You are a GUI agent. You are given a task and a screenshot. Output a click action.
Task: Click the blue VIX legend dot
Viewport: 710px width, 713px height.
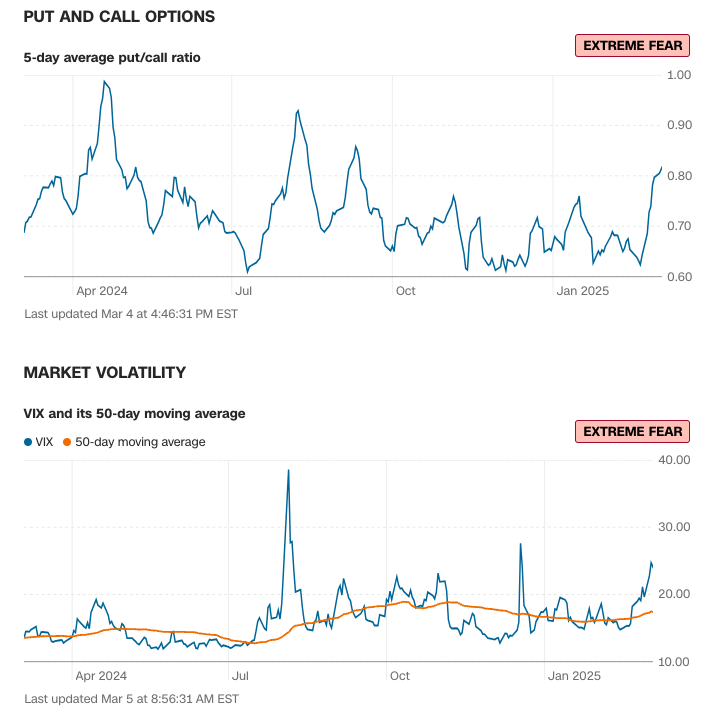click(x=28, y=442)
